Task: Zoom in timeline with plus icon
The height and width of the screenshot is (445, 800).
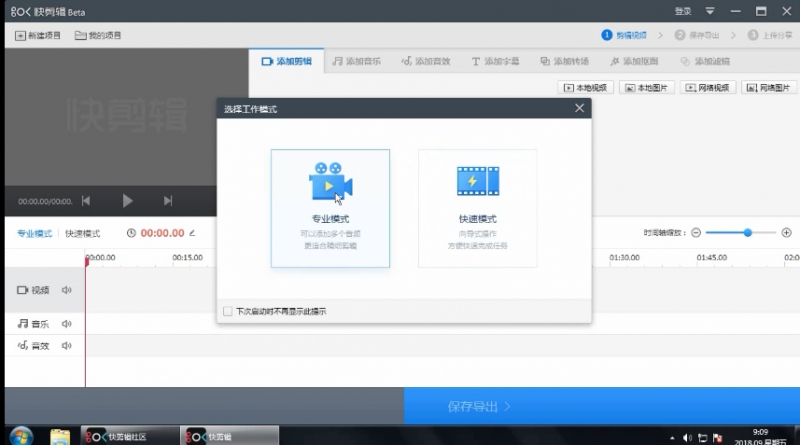Action: coord(786,233)
